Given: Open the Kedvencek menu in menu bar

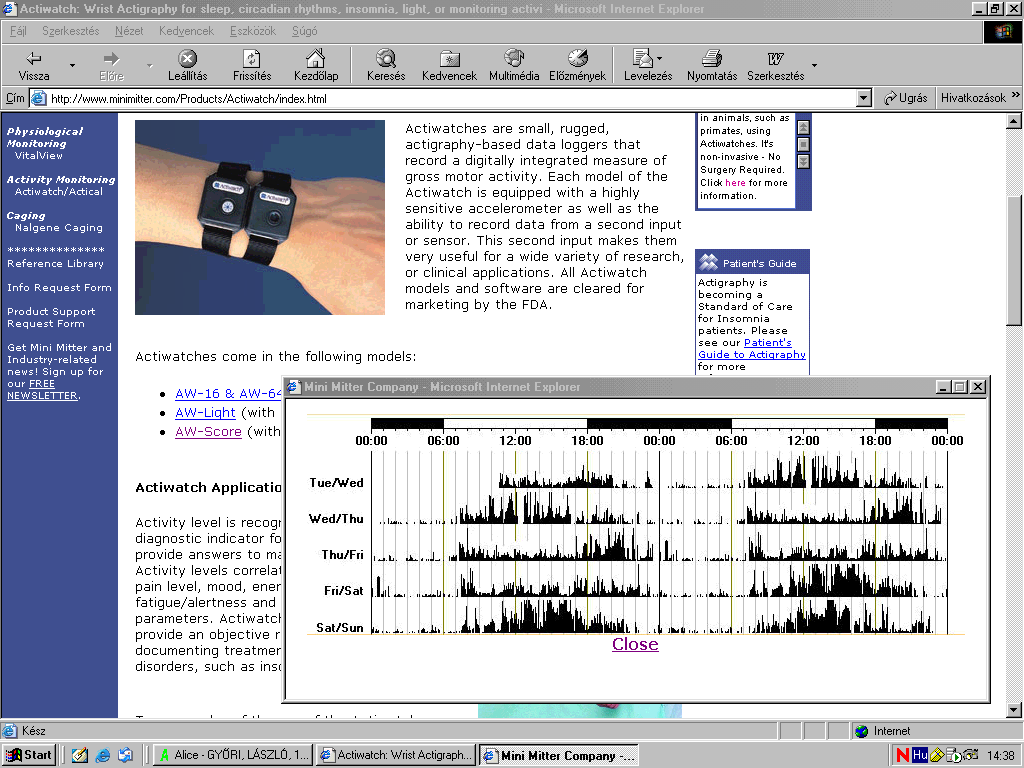Looking at the screenshot, I should coord(186,31).
